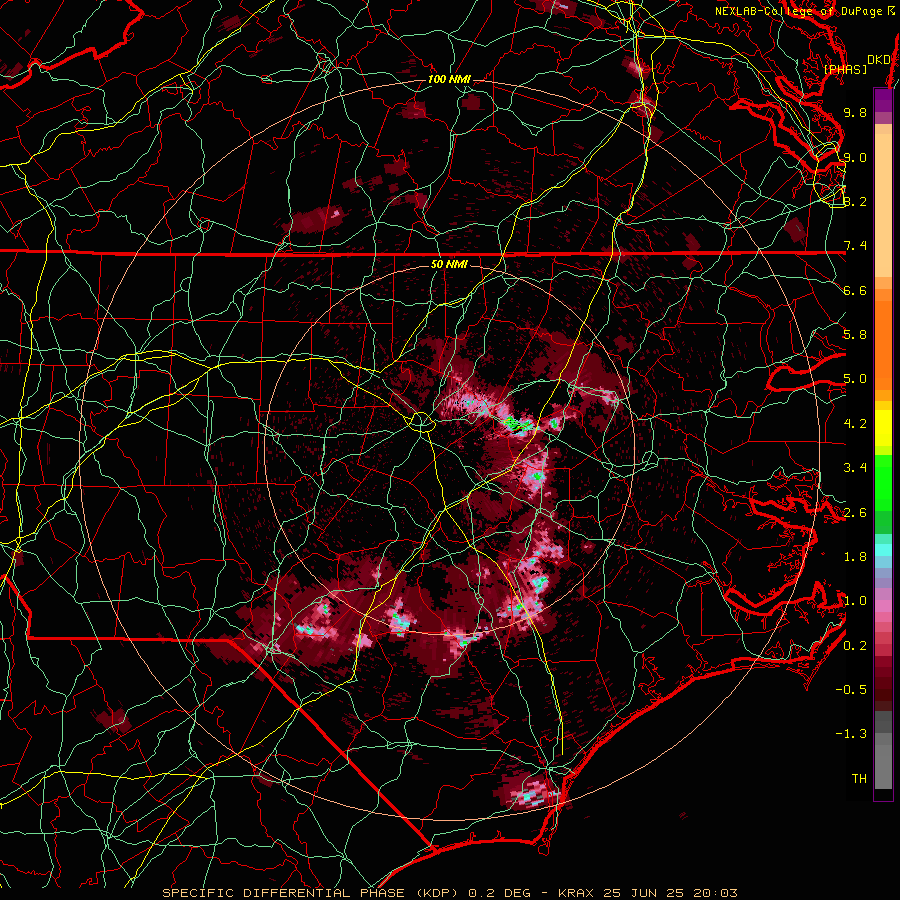Image resolution: width=900 pixels, height=900 pixels.
Task: Select the 9.0 value on the color scale
Action: (855, 157)
